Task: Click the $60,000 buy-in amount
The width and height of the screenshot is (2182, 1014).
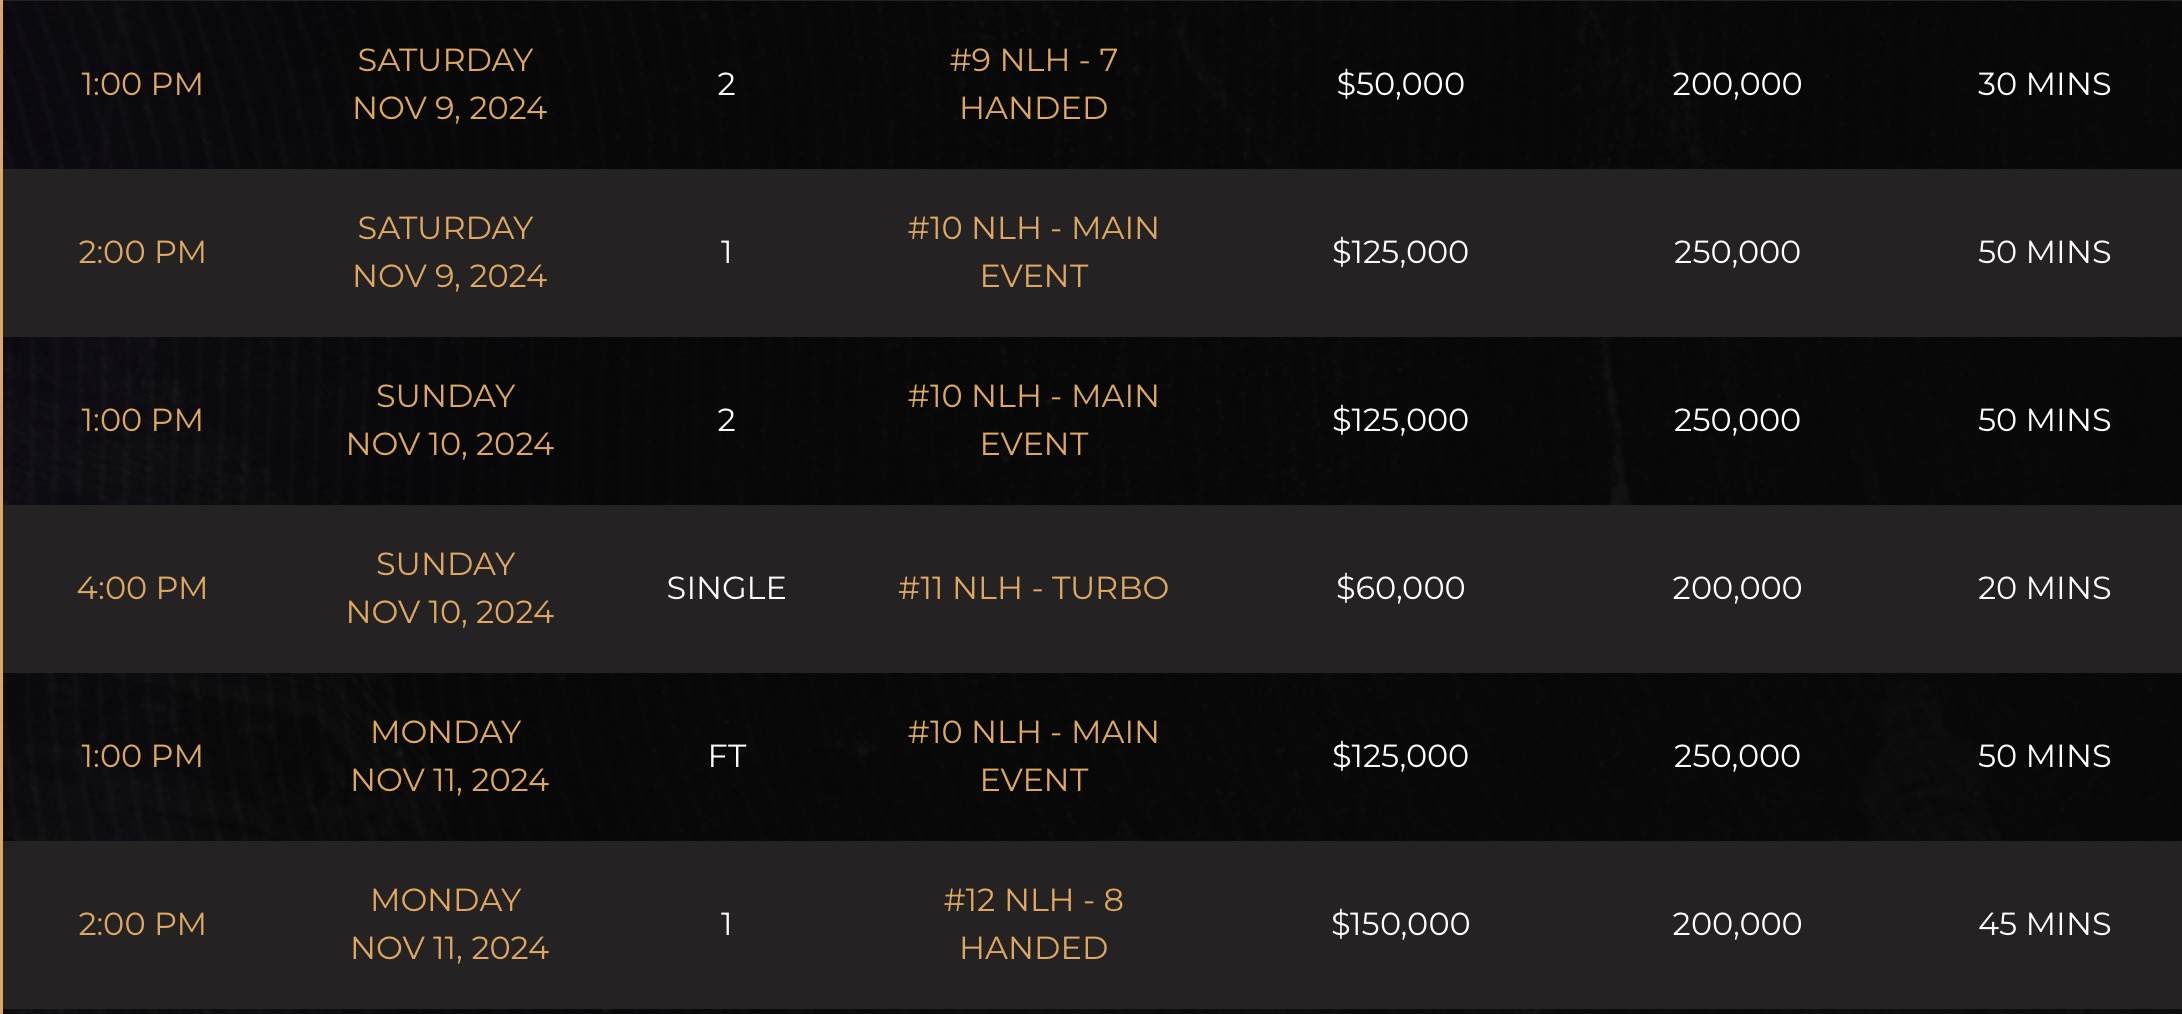Action: [1400, 588]
